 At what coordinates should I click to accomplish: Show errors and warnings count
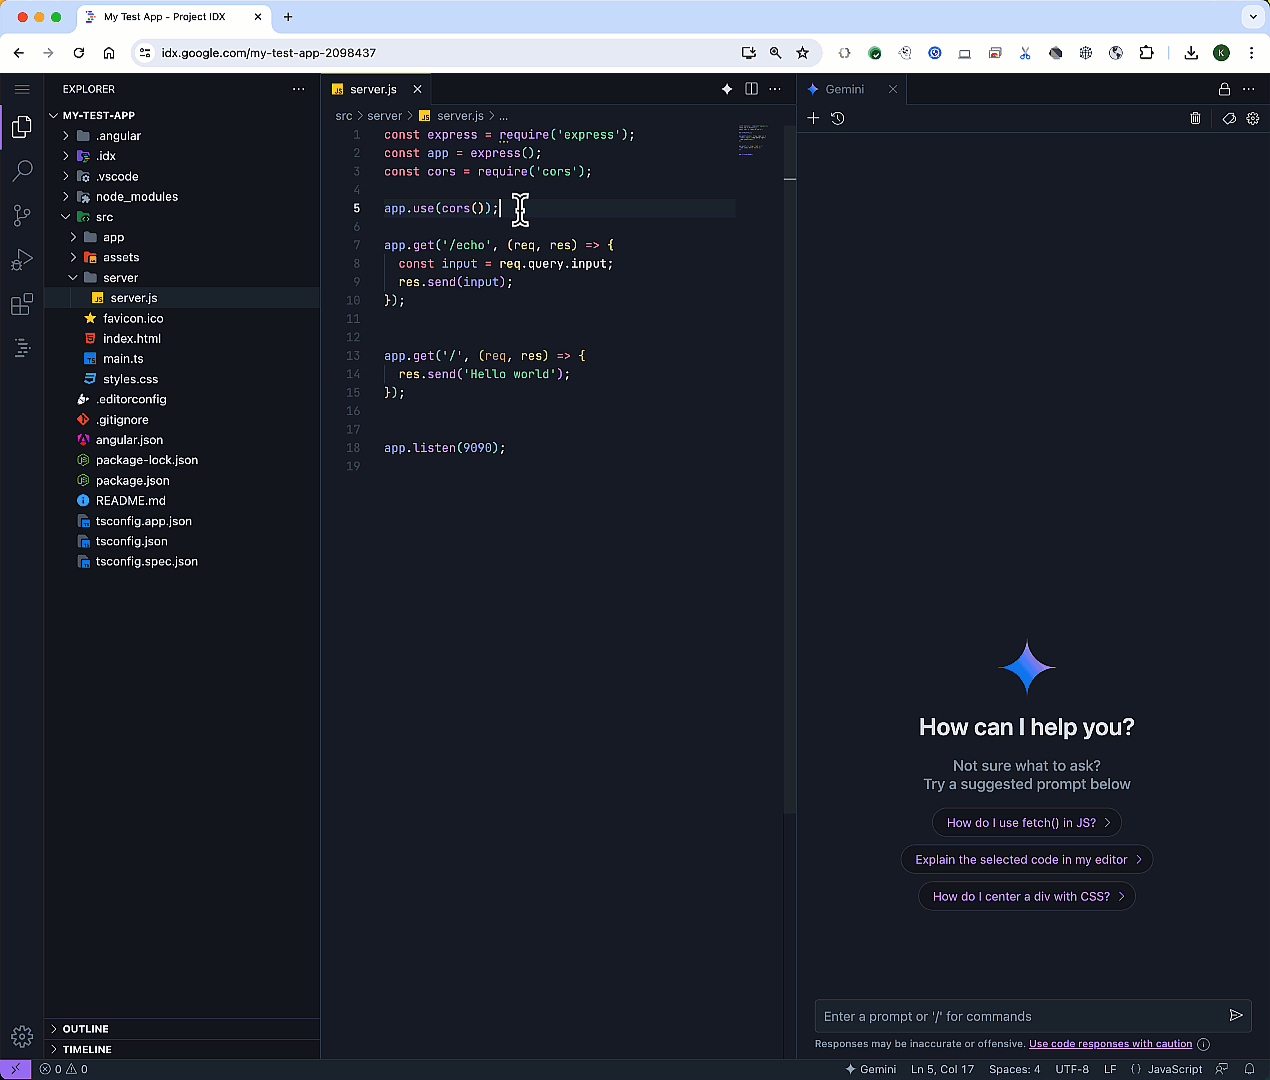click(x=64, y=1069)
